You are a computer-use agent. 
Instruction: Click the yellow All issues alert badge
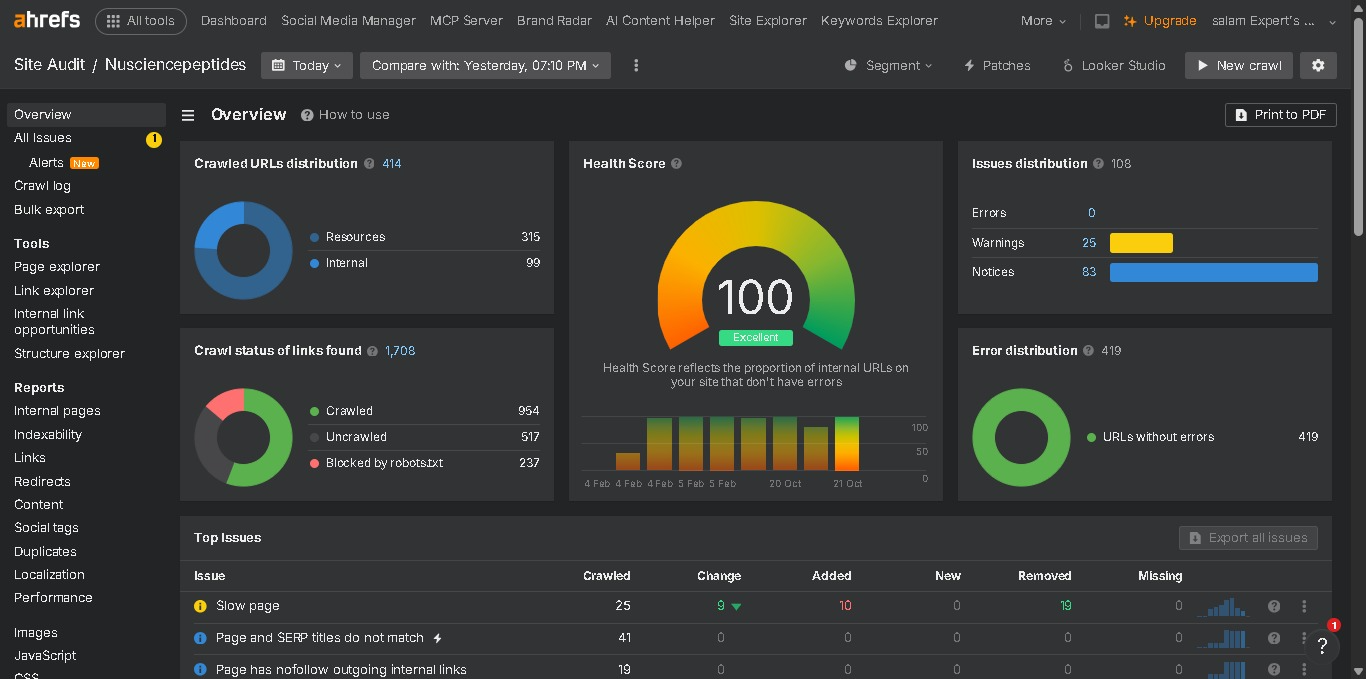coord(153,139)
